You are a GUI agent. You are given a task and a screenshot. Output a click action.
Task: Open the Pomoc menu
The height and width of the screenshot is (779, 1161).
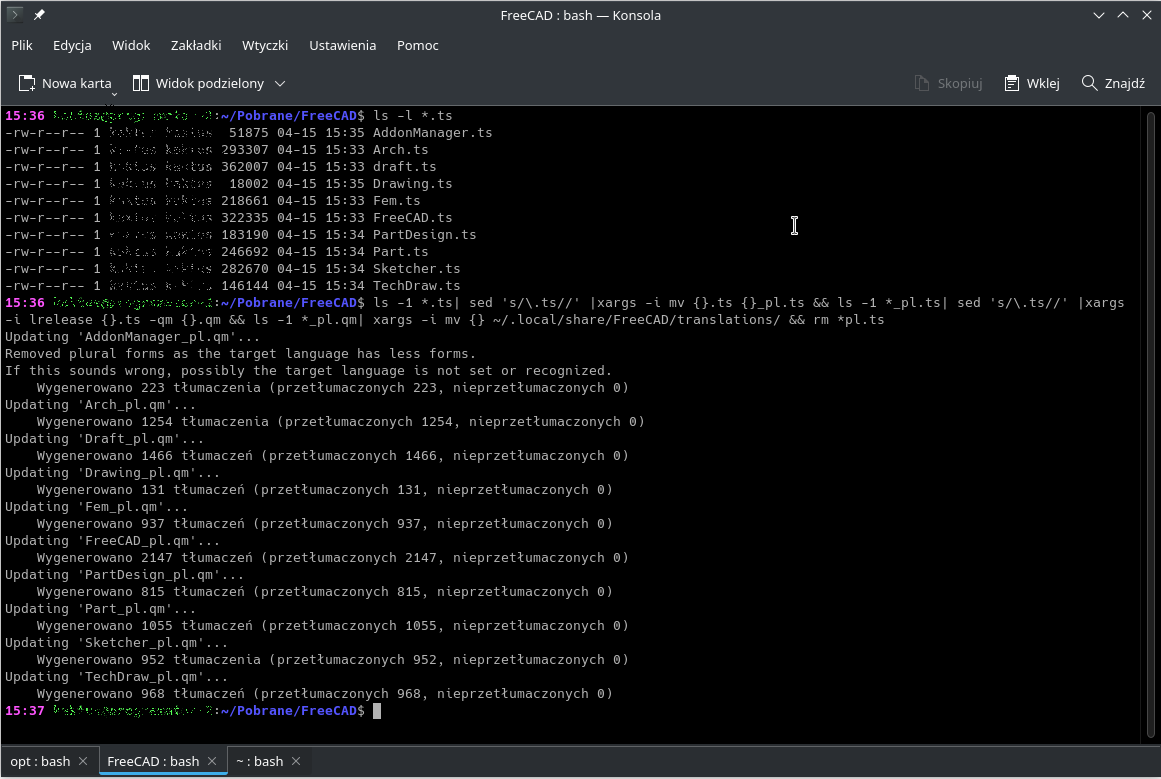pyautogui.click(x=418, y=45)
